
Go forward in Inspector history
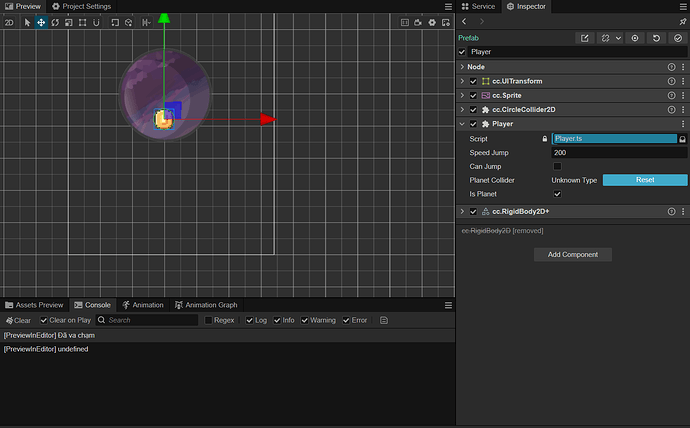click(481, 21)
